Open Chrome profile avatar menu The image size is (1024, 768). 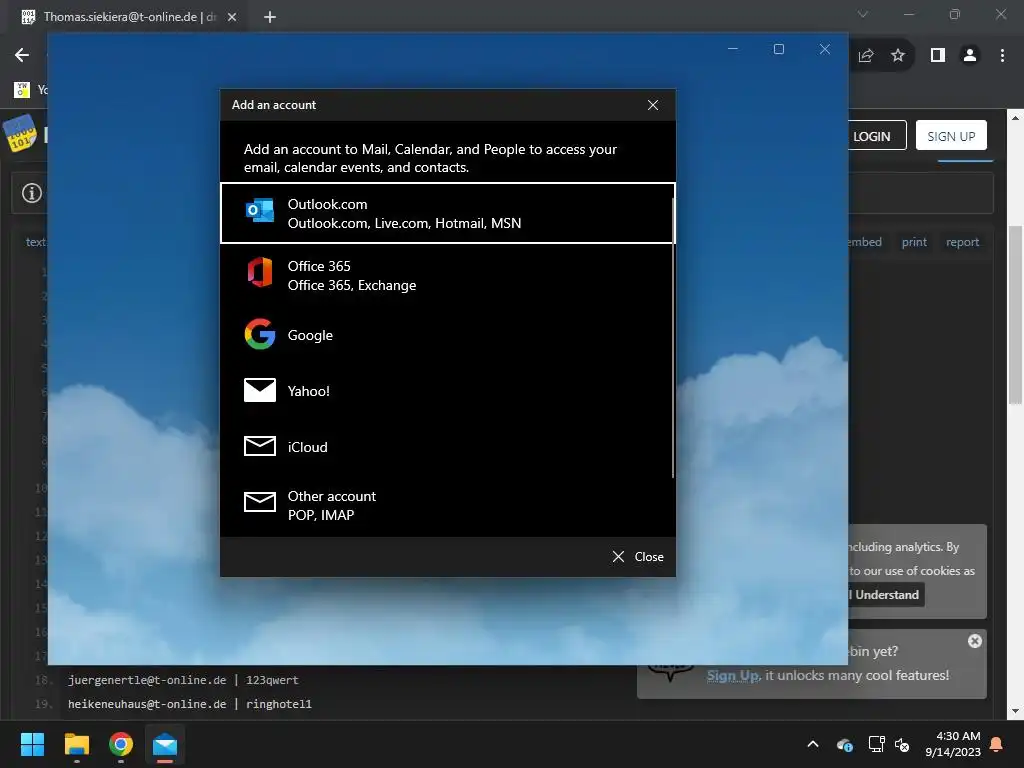tap(970, 56)
